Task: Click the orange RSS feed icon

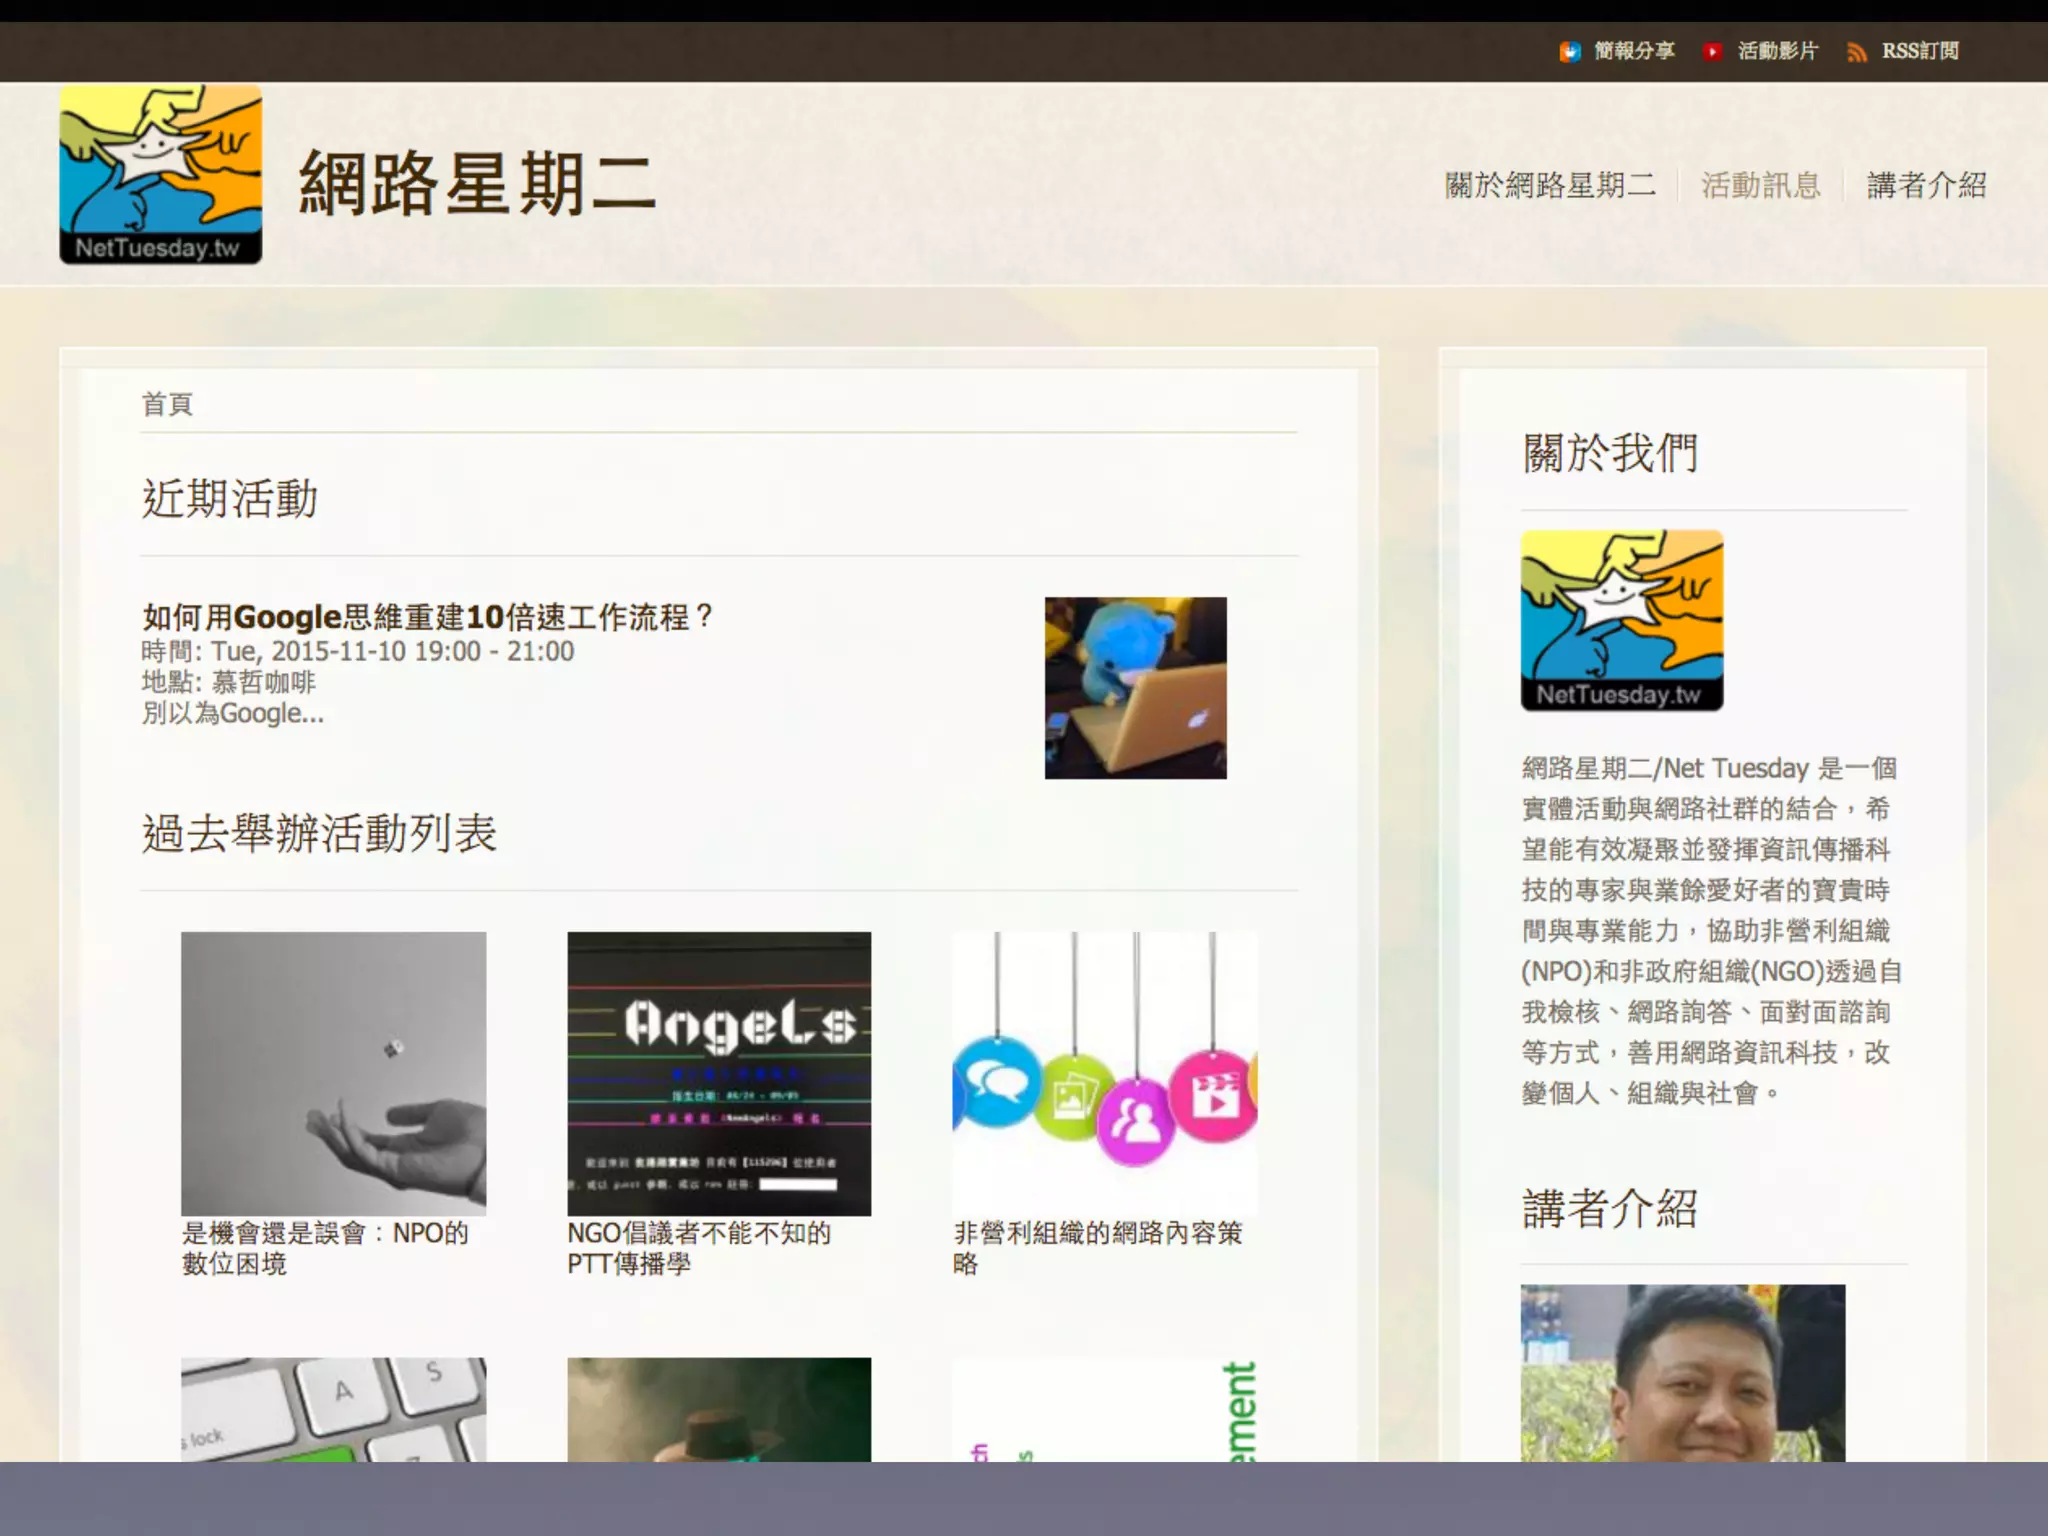Action: (1857, 52)
